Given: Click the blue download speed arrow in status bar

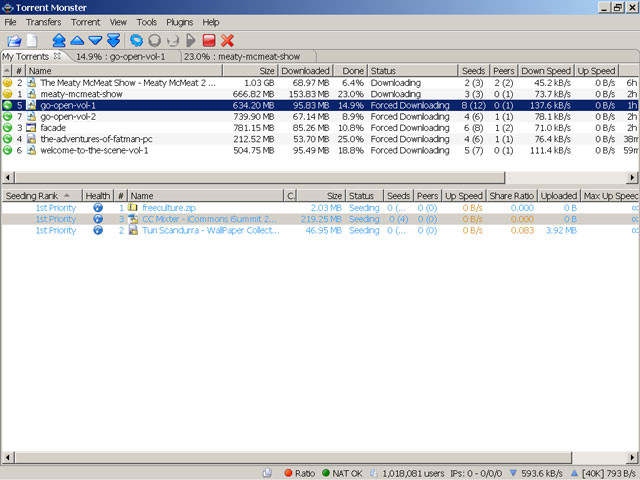Looking at the screenshot, I should pos(513,473).
